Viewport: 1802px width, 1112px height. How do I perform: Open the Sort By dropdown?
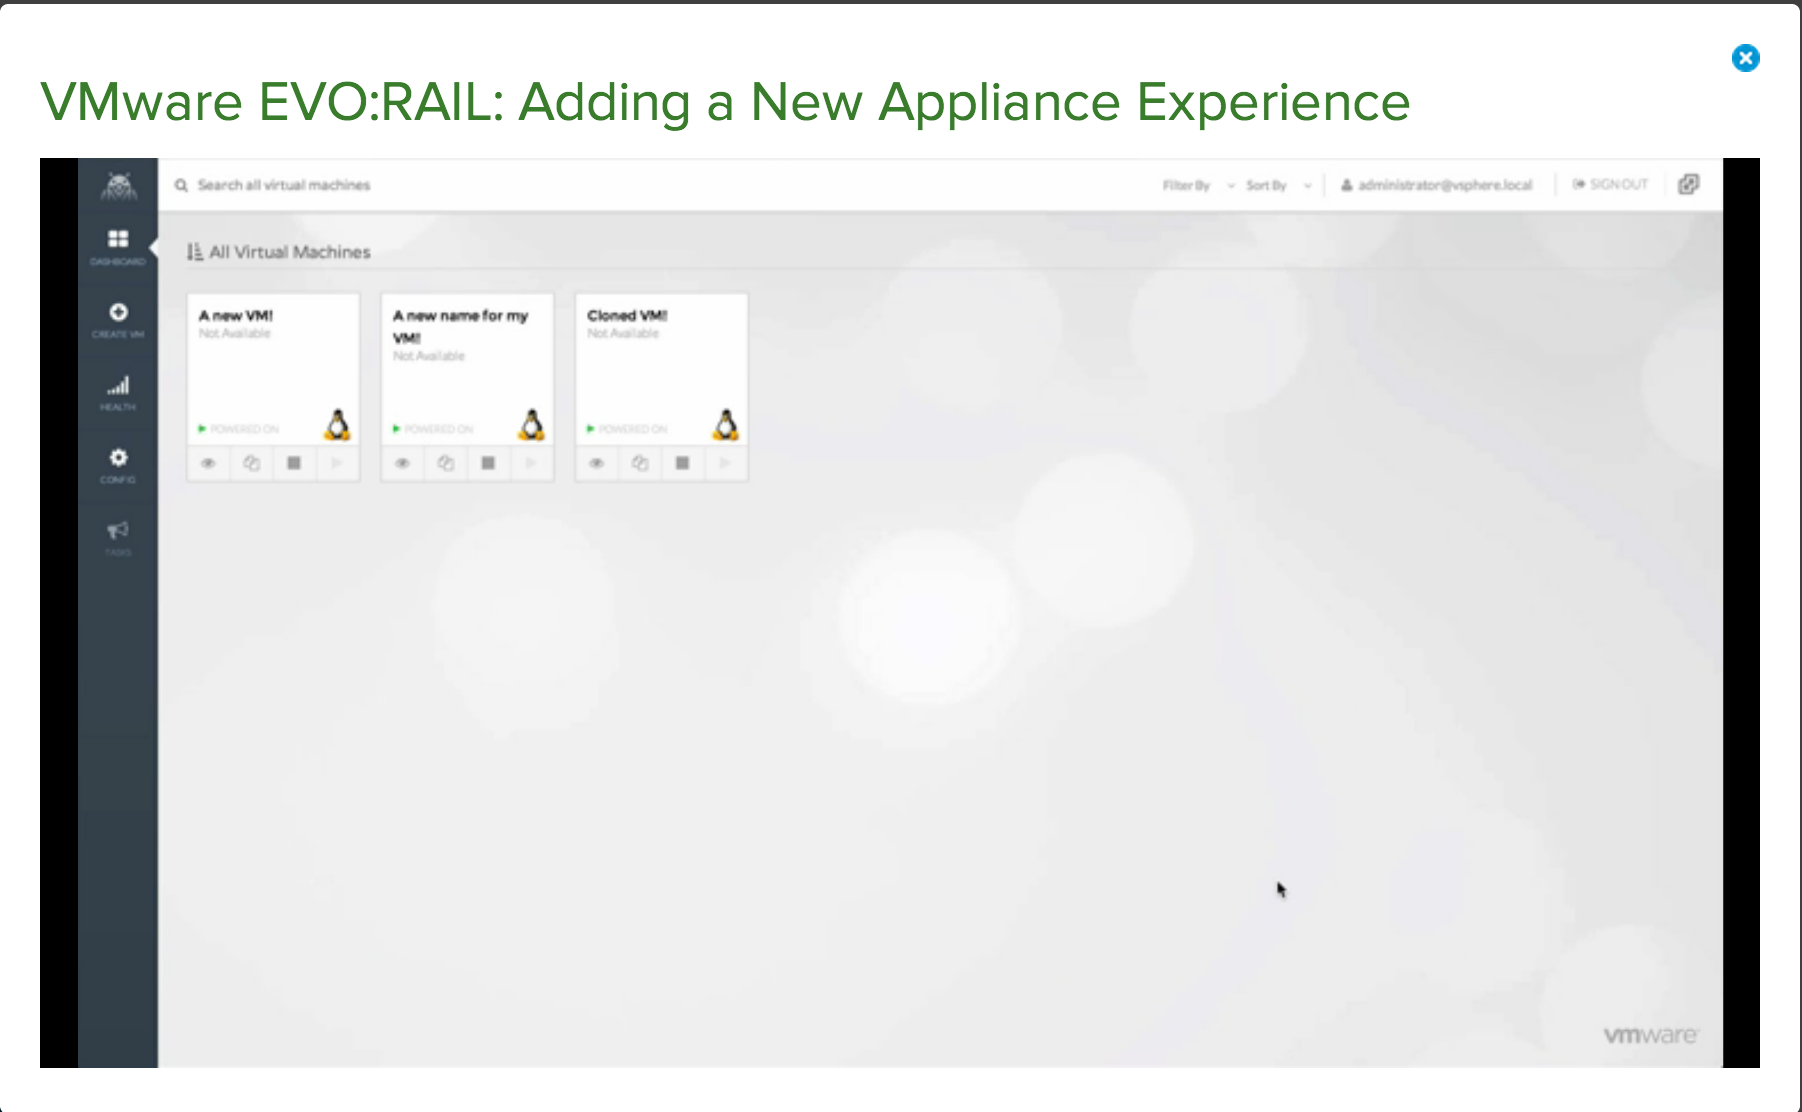[x=1278, y=185]
